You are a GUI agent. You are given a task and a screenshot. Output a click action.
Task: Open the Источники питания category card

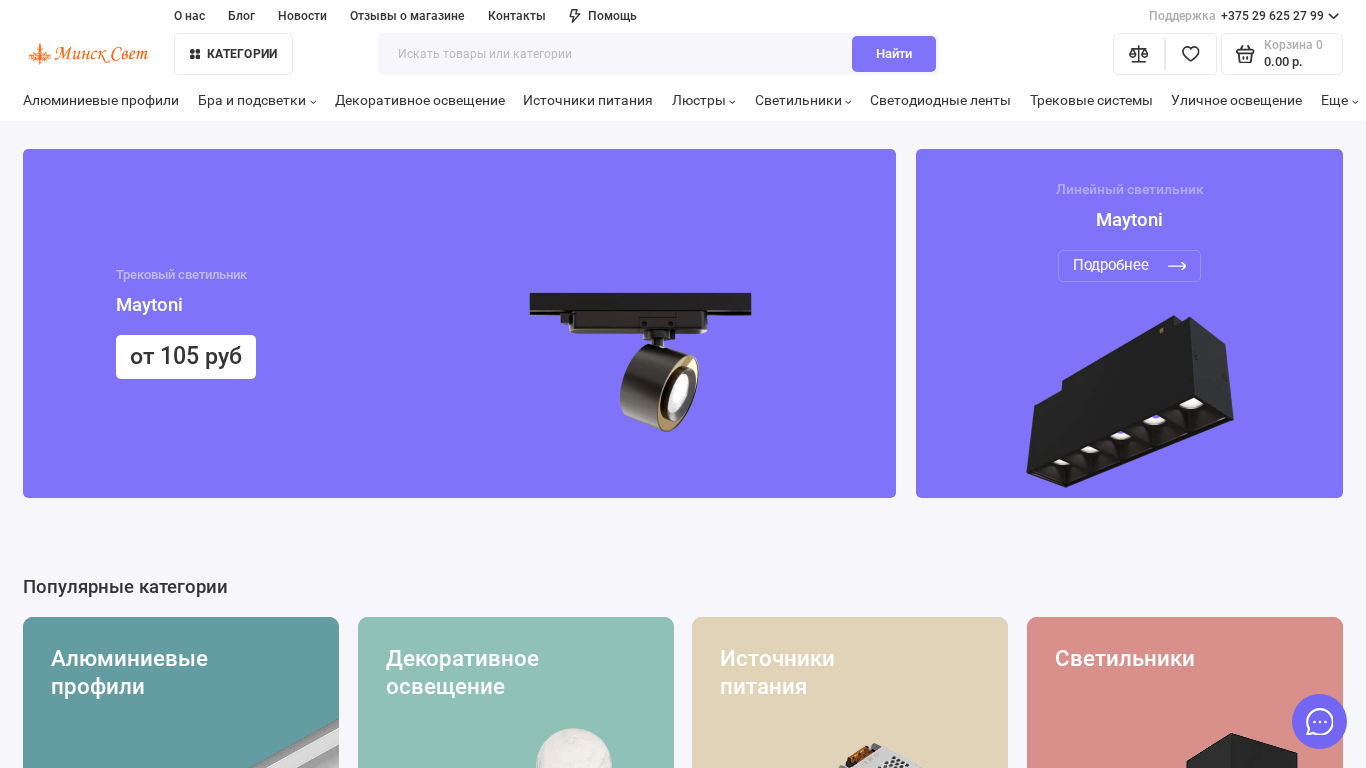click(x=850, y=692)
